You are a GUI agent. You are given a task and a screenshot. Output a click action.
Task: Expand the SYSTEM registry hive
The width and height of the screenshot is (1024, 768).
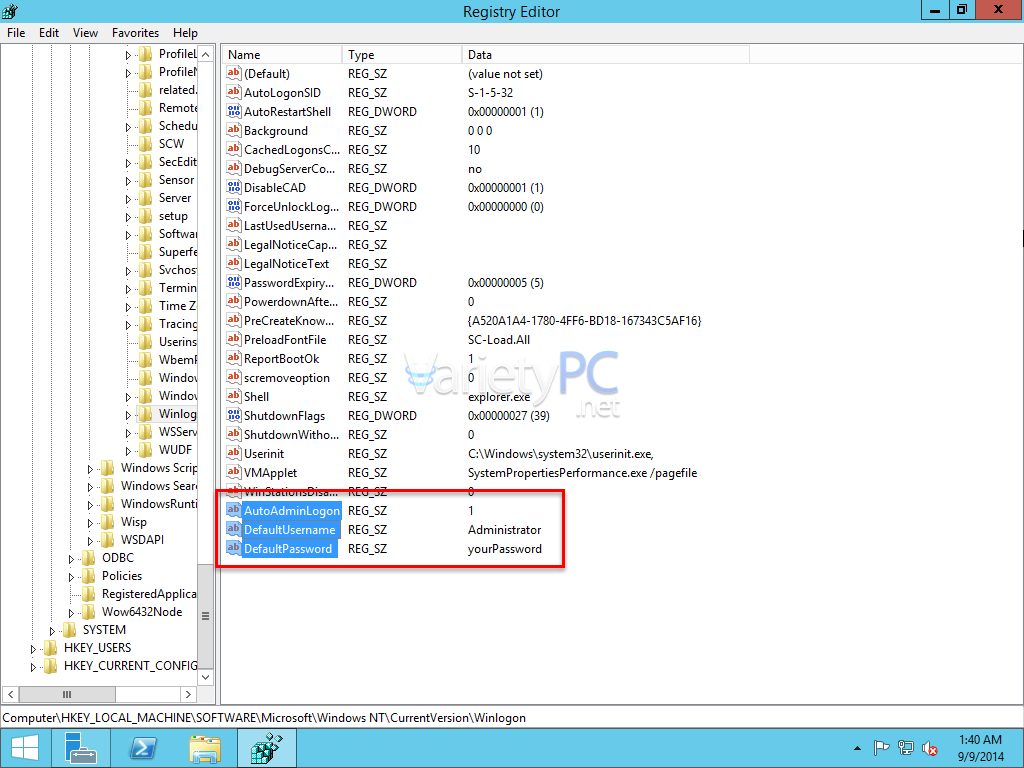54,631
